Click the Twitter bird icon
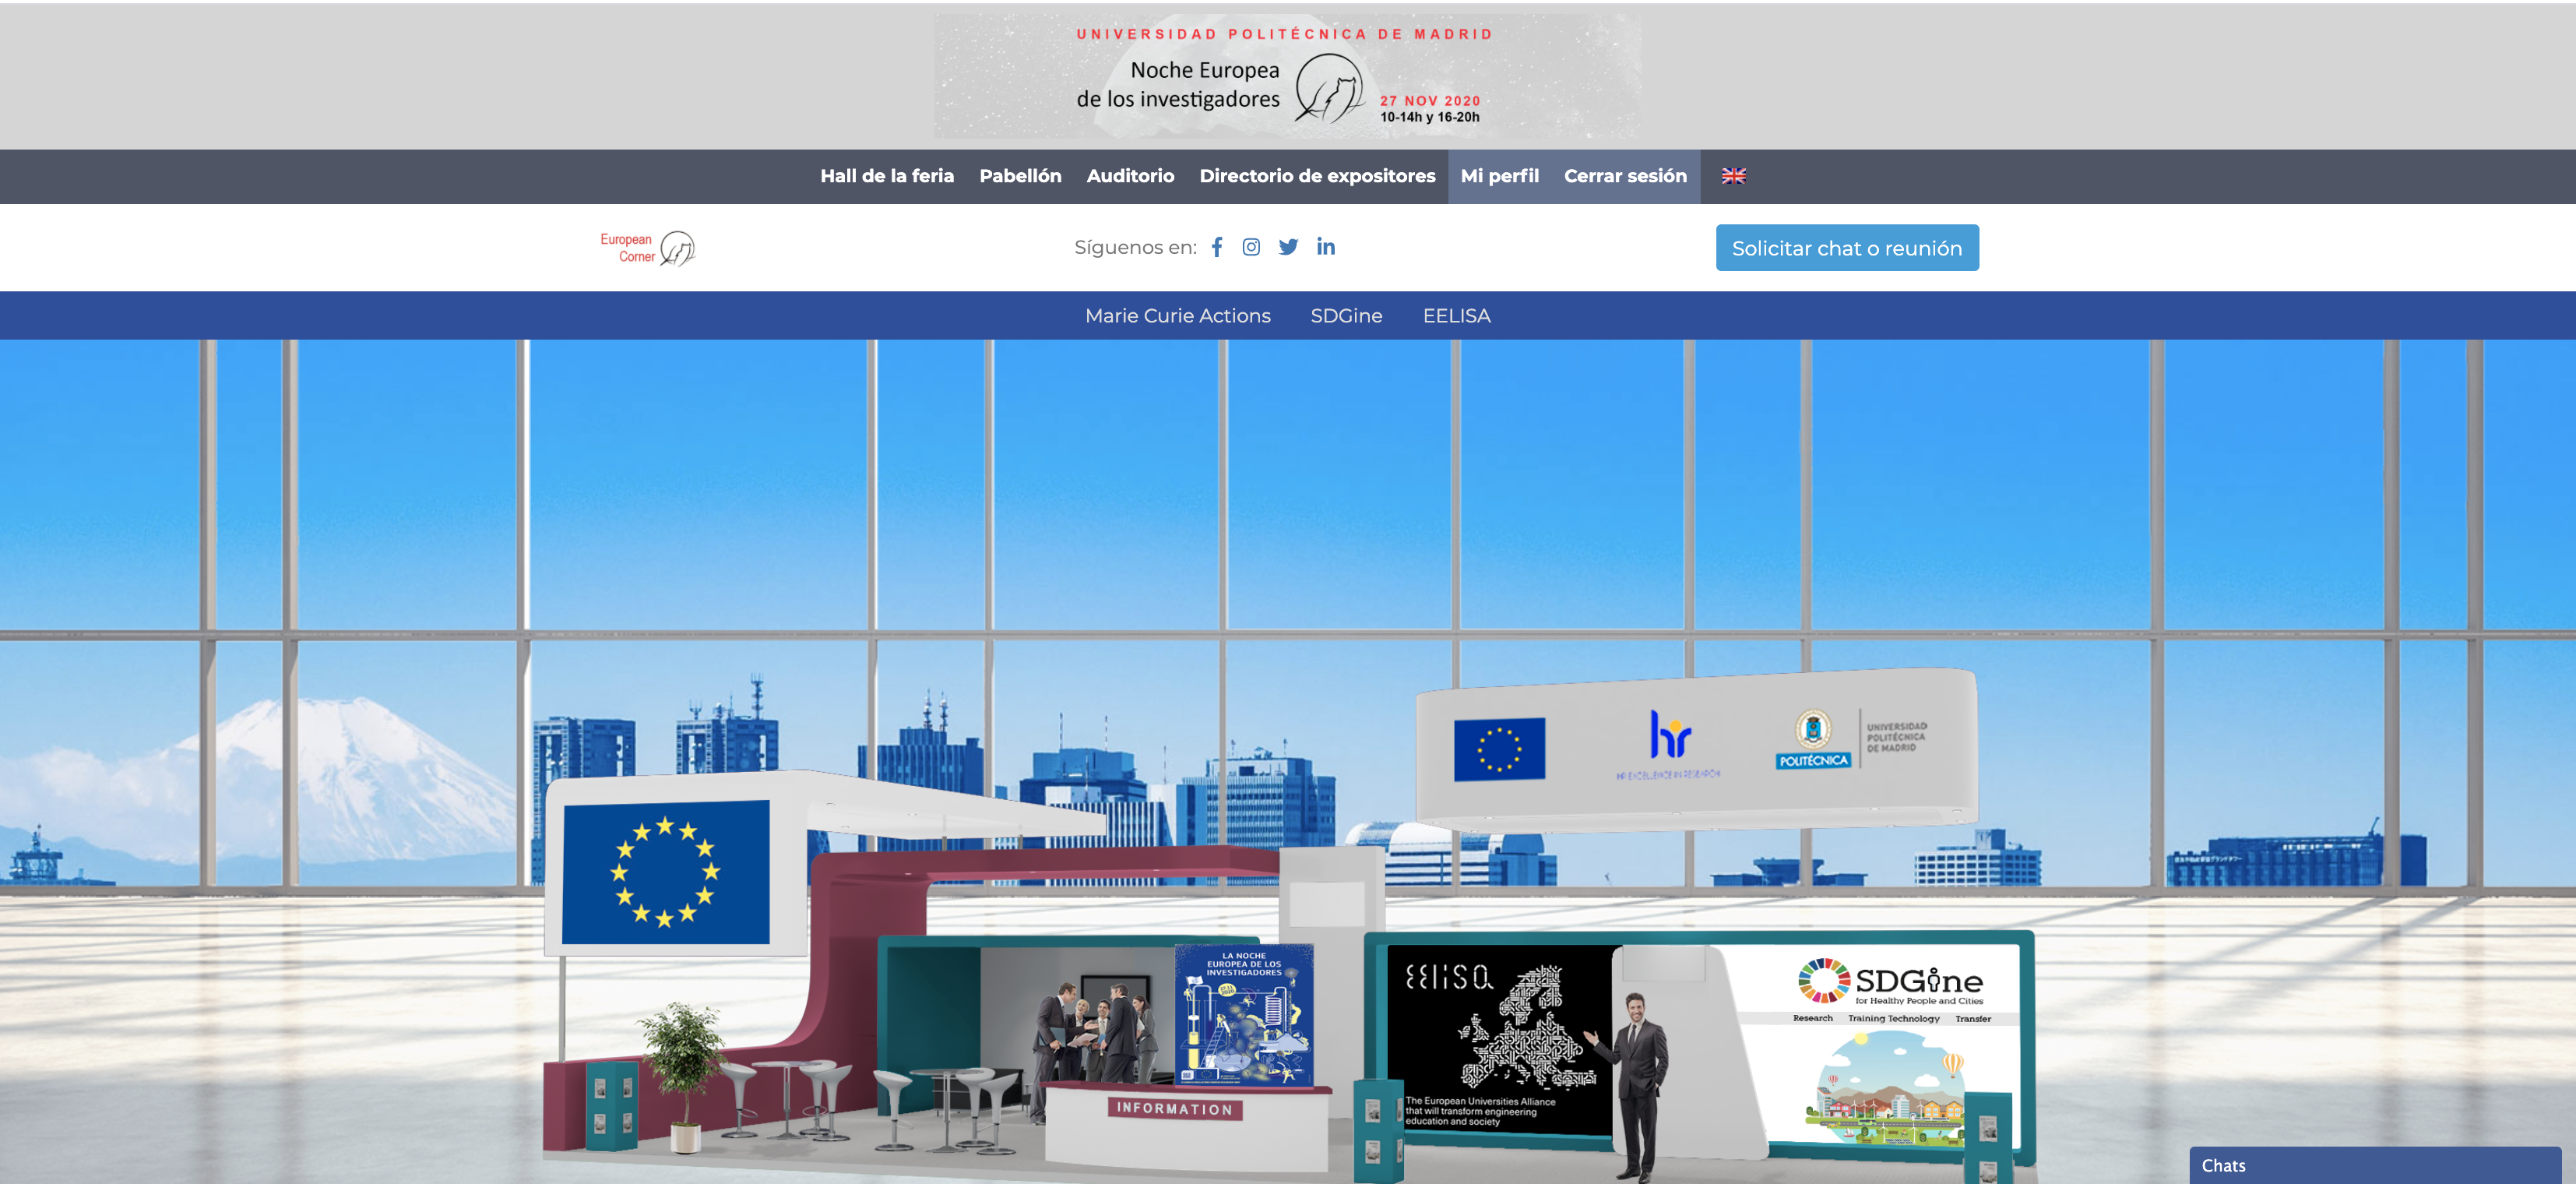The image size is (2576, 1184). (1288, 247)
